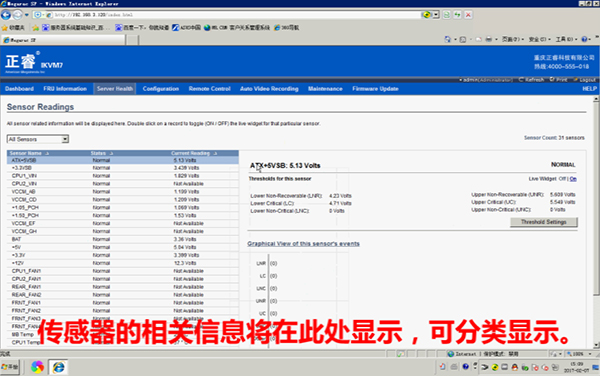600x376 pixels.
Task: Open the Favorites star in the bookmarks bar
Action: coord(13,28)
